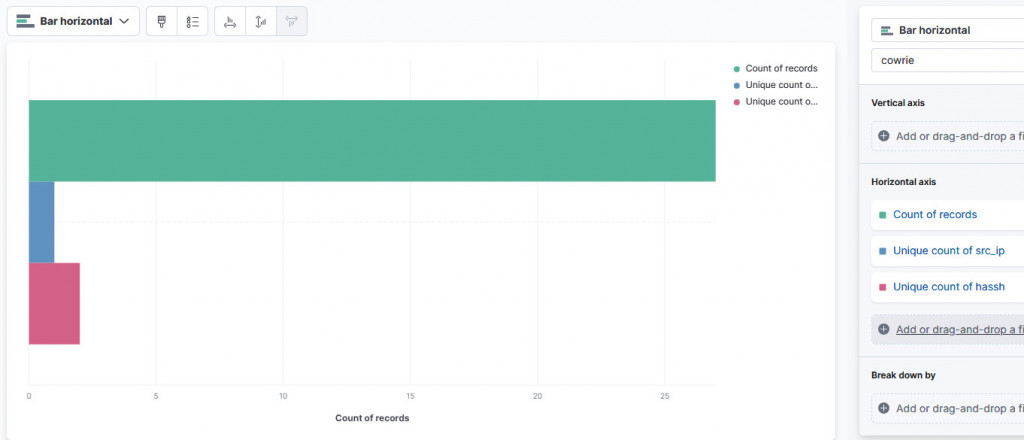Toggle blue Unique count legend entry
The image size is (1024, 440).
click(x=781, y=85)
